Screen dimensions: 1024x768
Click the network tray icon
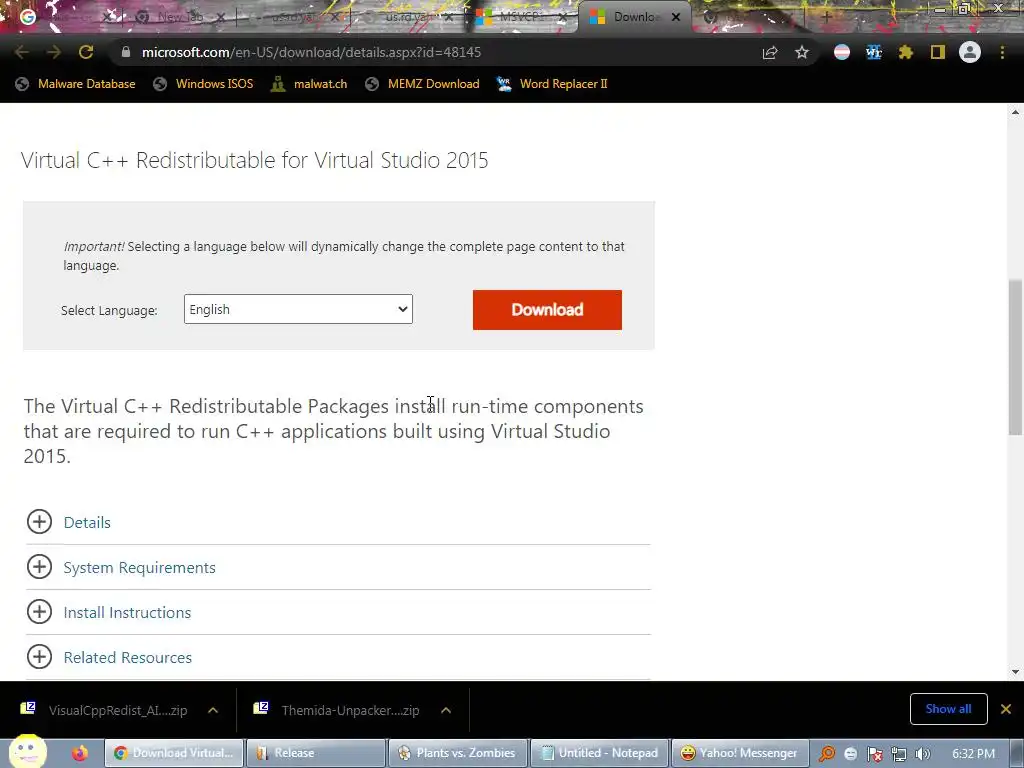click(899, 754)
